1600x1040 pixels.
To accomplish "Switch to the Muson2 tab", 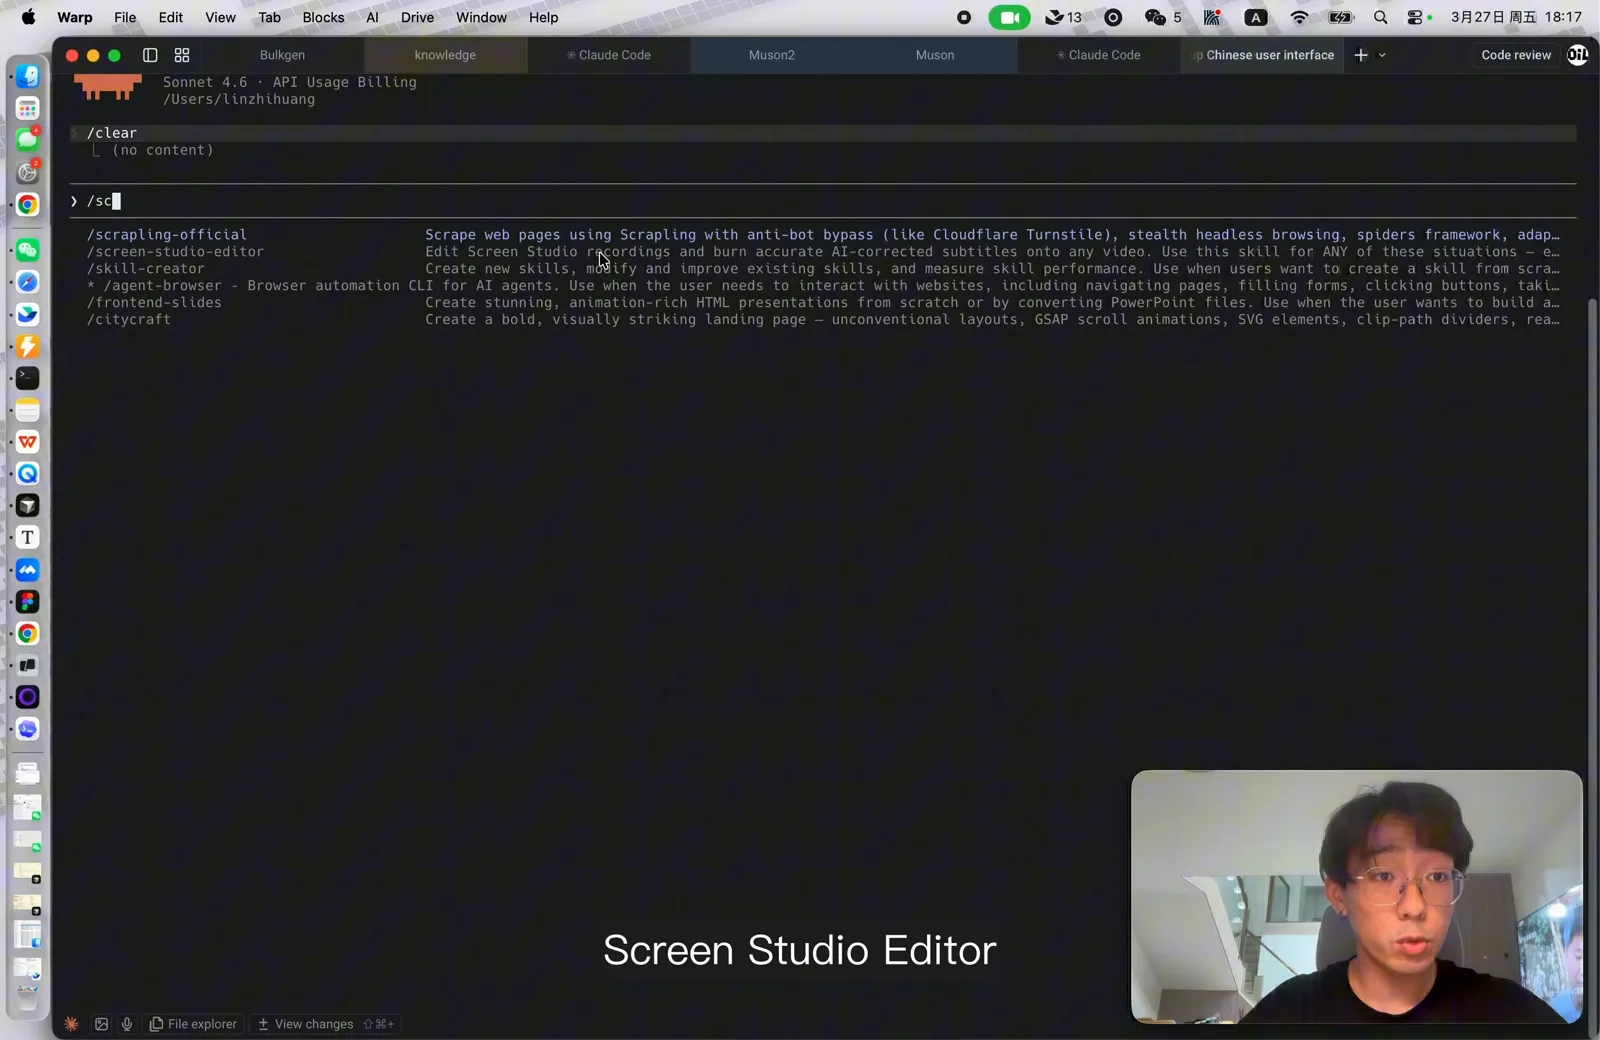I will coord(772,55).
